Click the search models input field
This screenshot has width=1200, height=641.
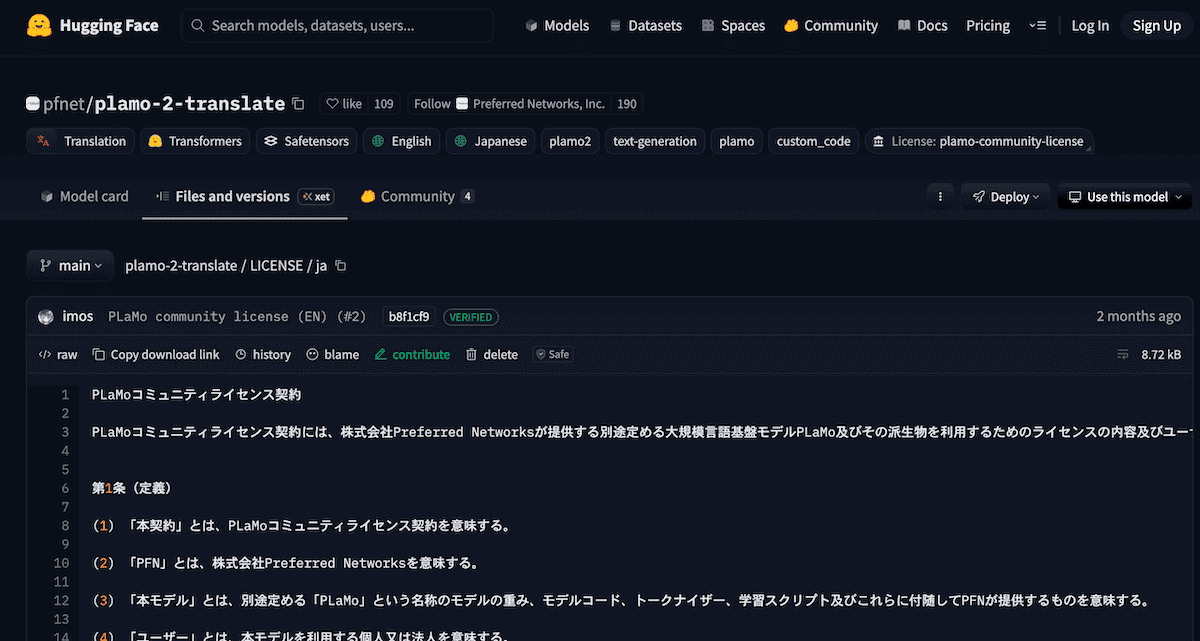337,25
